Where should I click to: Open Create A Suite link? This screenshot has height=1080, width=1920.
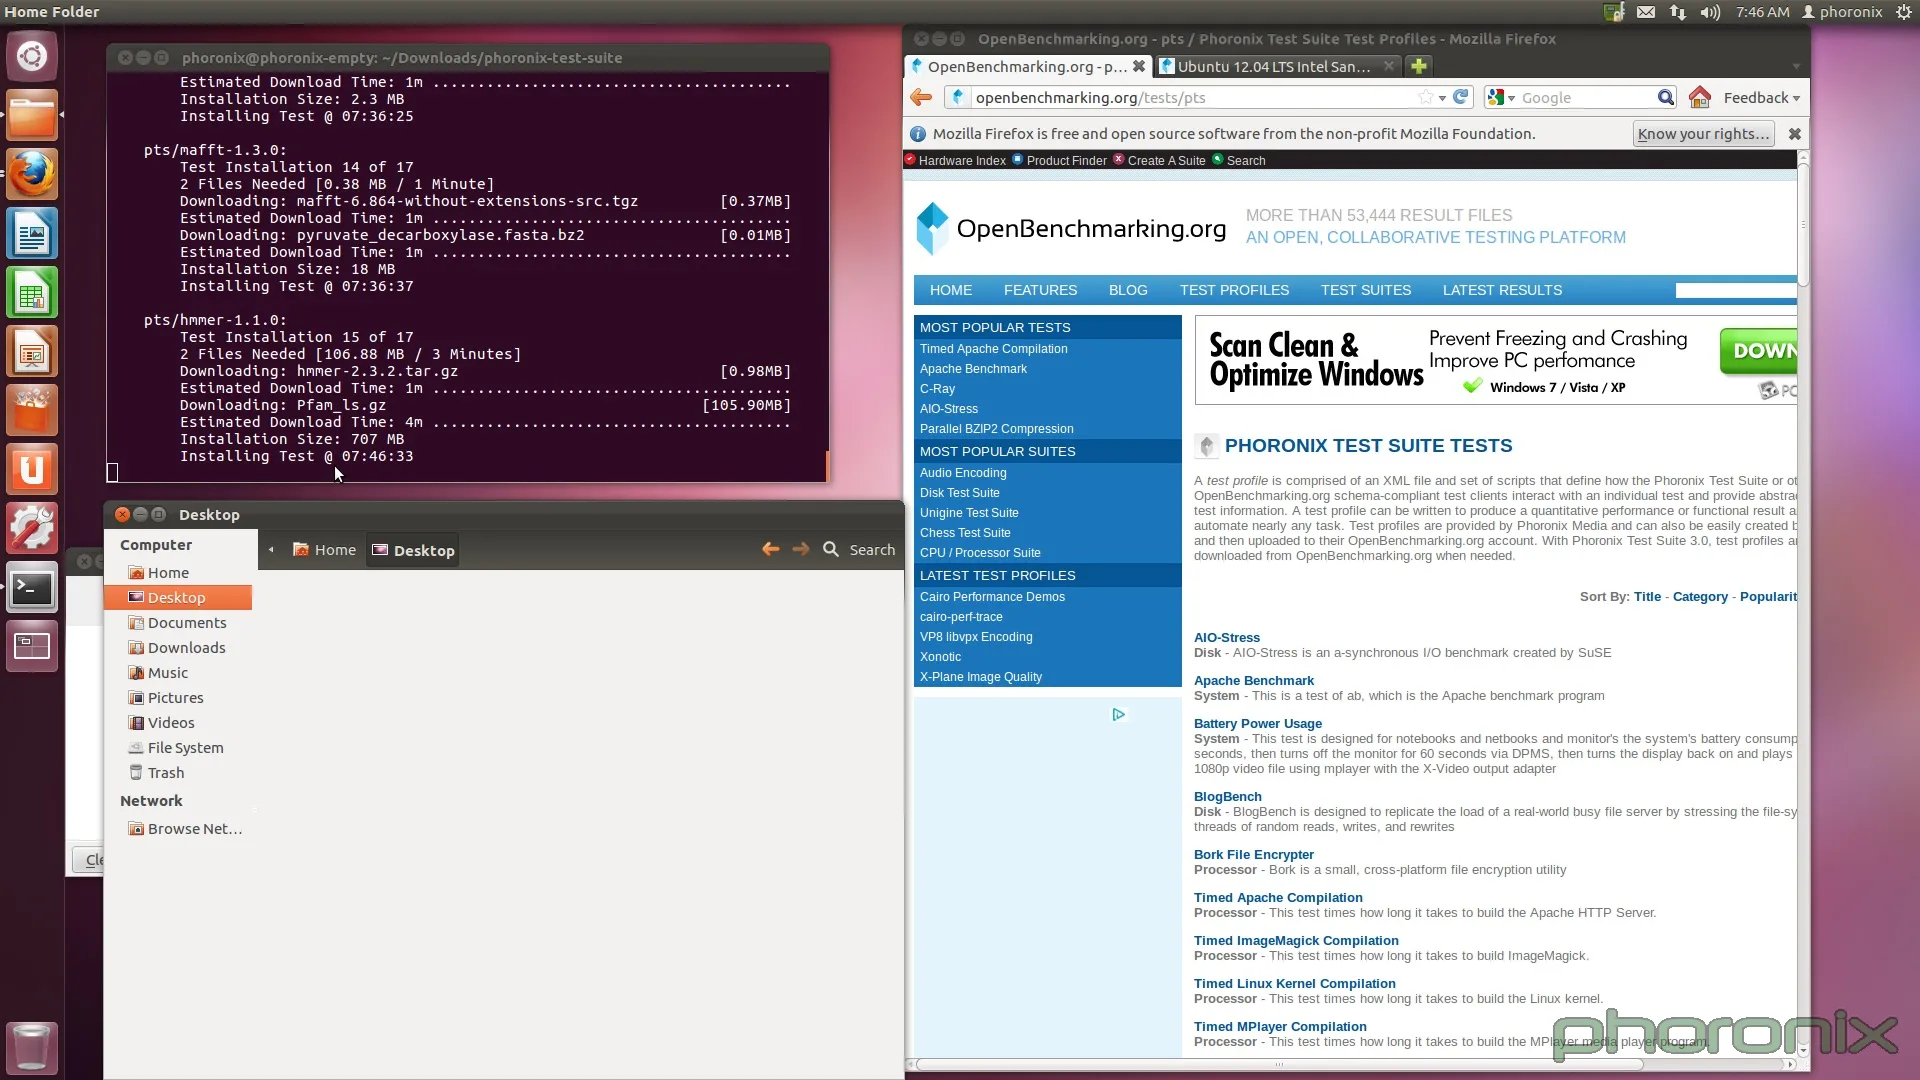1166,160
